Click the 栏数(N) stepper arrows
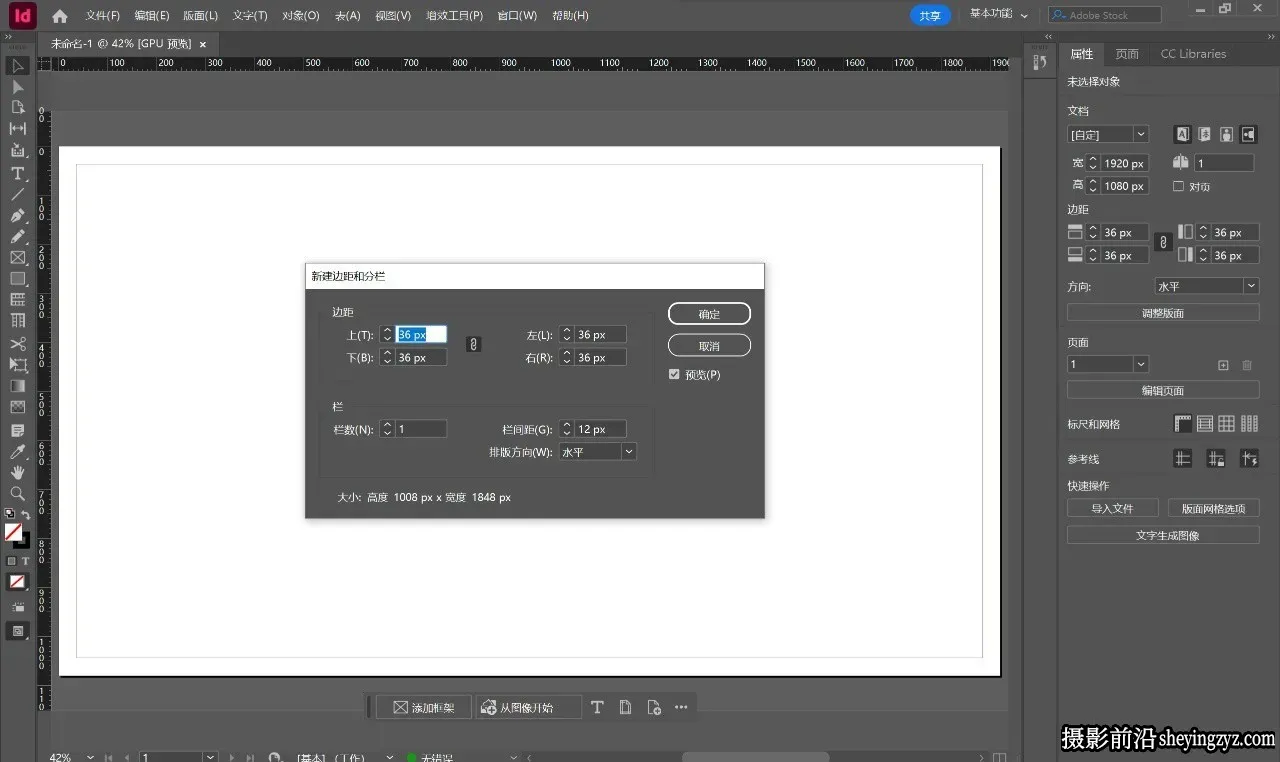The height and width of the screenshot is (762, 1280). click(x=387, y=429)
